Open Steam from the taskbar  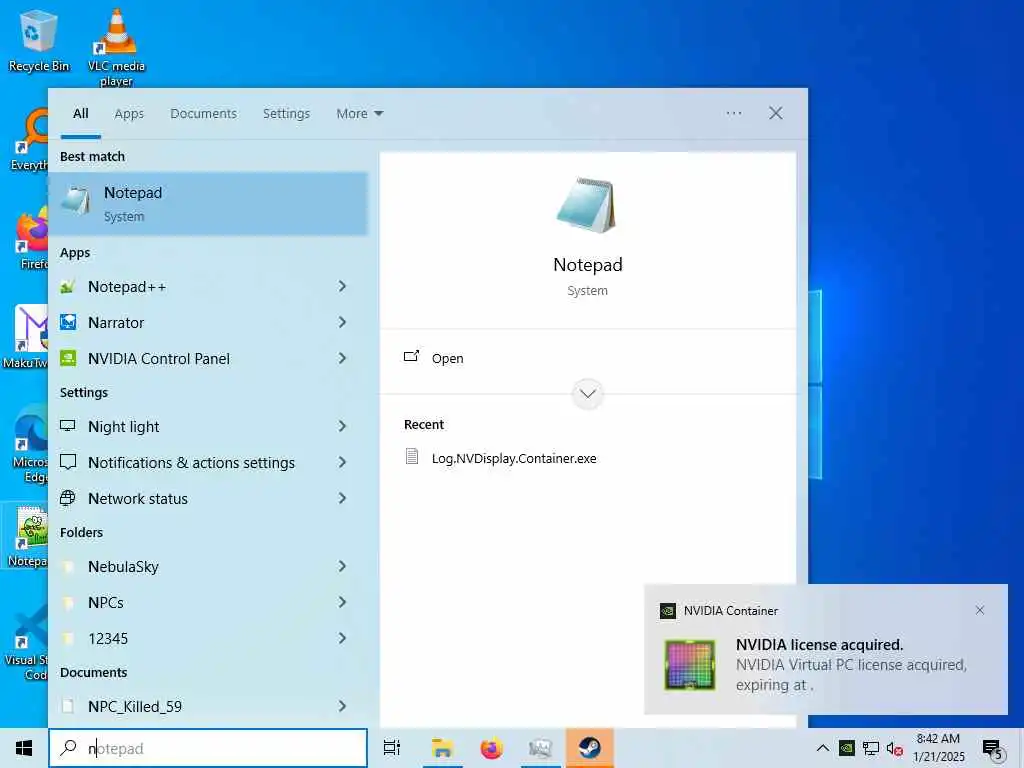tap(589, 748)
